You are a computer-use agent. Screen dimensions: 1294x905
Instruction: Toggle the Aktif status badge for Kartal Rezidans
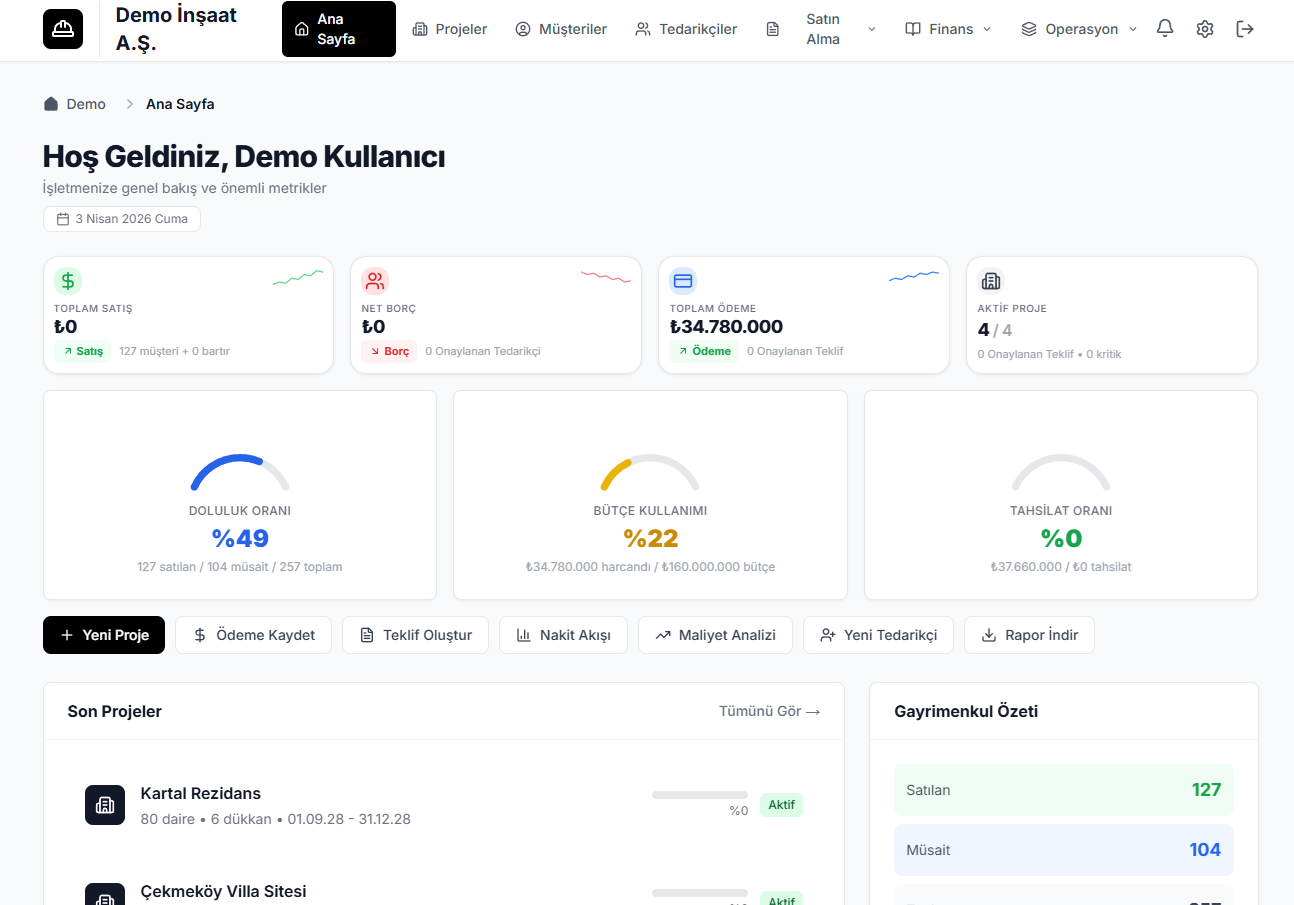pos(781,805)
